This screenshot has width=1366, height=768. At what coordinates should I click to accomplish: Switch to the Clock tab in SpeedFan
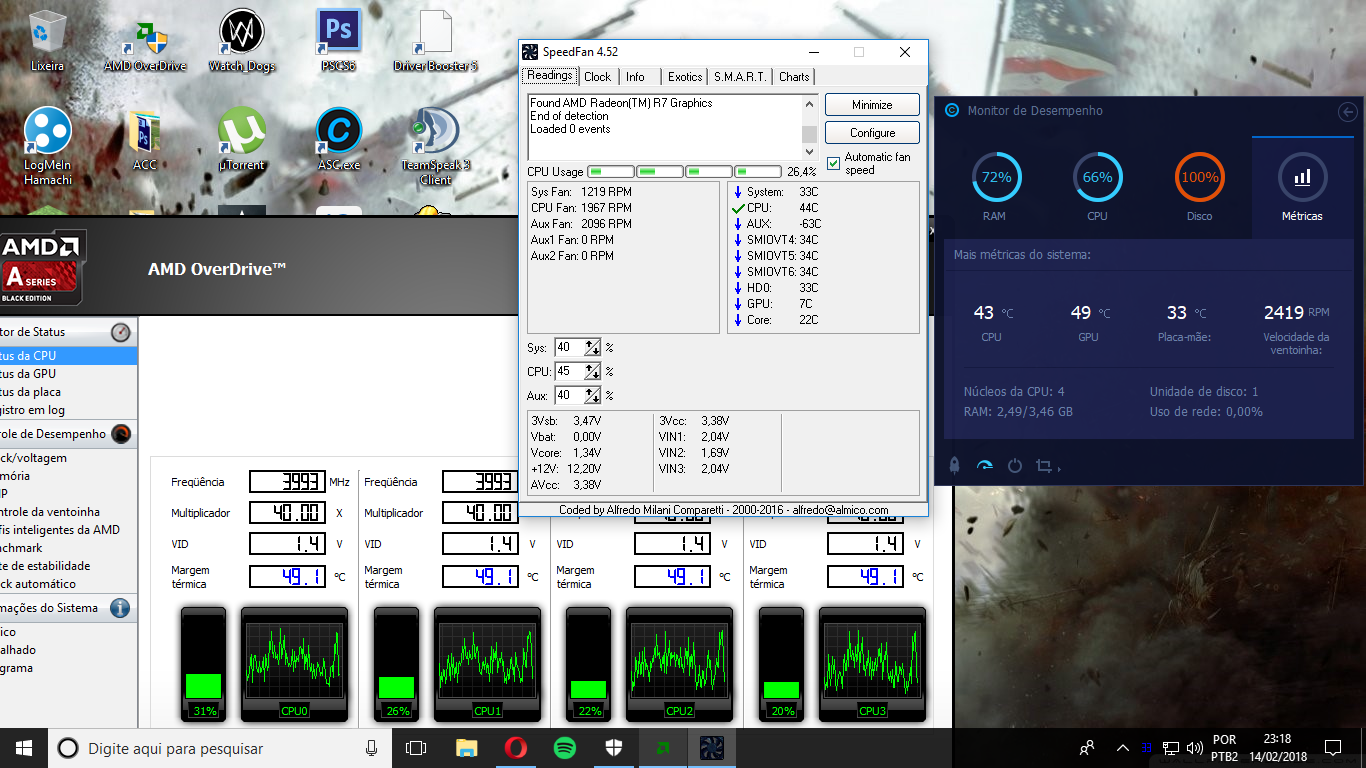(598, 77)
